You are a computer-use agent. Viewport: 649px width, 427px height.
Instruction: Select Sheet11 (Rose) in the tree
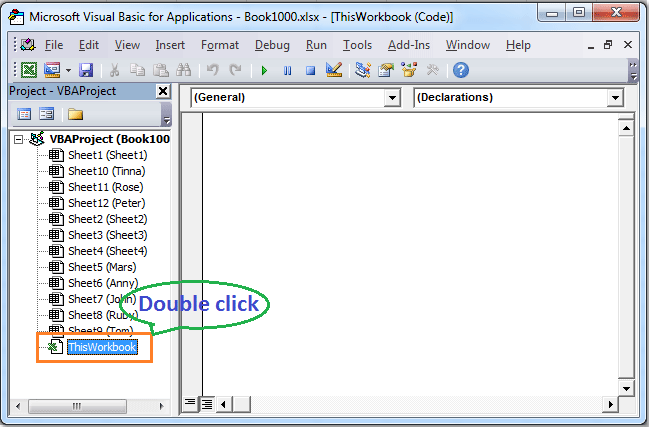106,187
